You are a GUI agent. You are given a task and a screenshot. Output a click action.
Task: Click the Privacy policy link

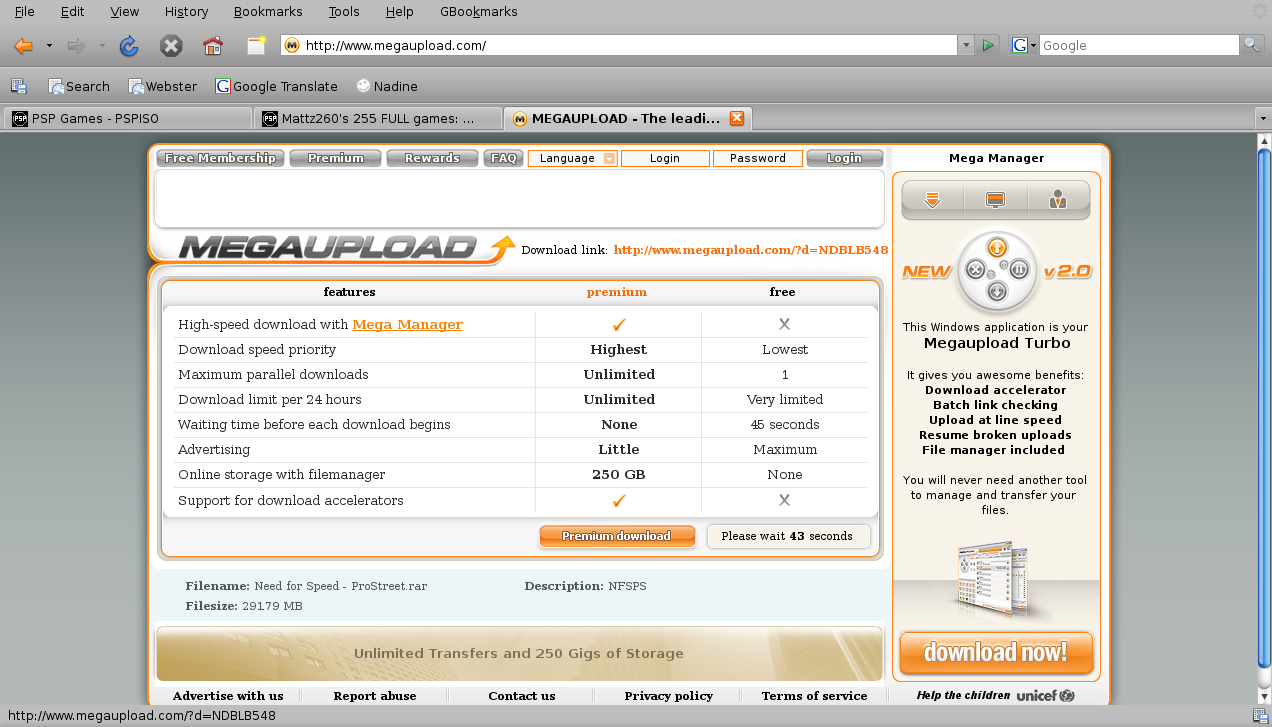pos(669,695)
